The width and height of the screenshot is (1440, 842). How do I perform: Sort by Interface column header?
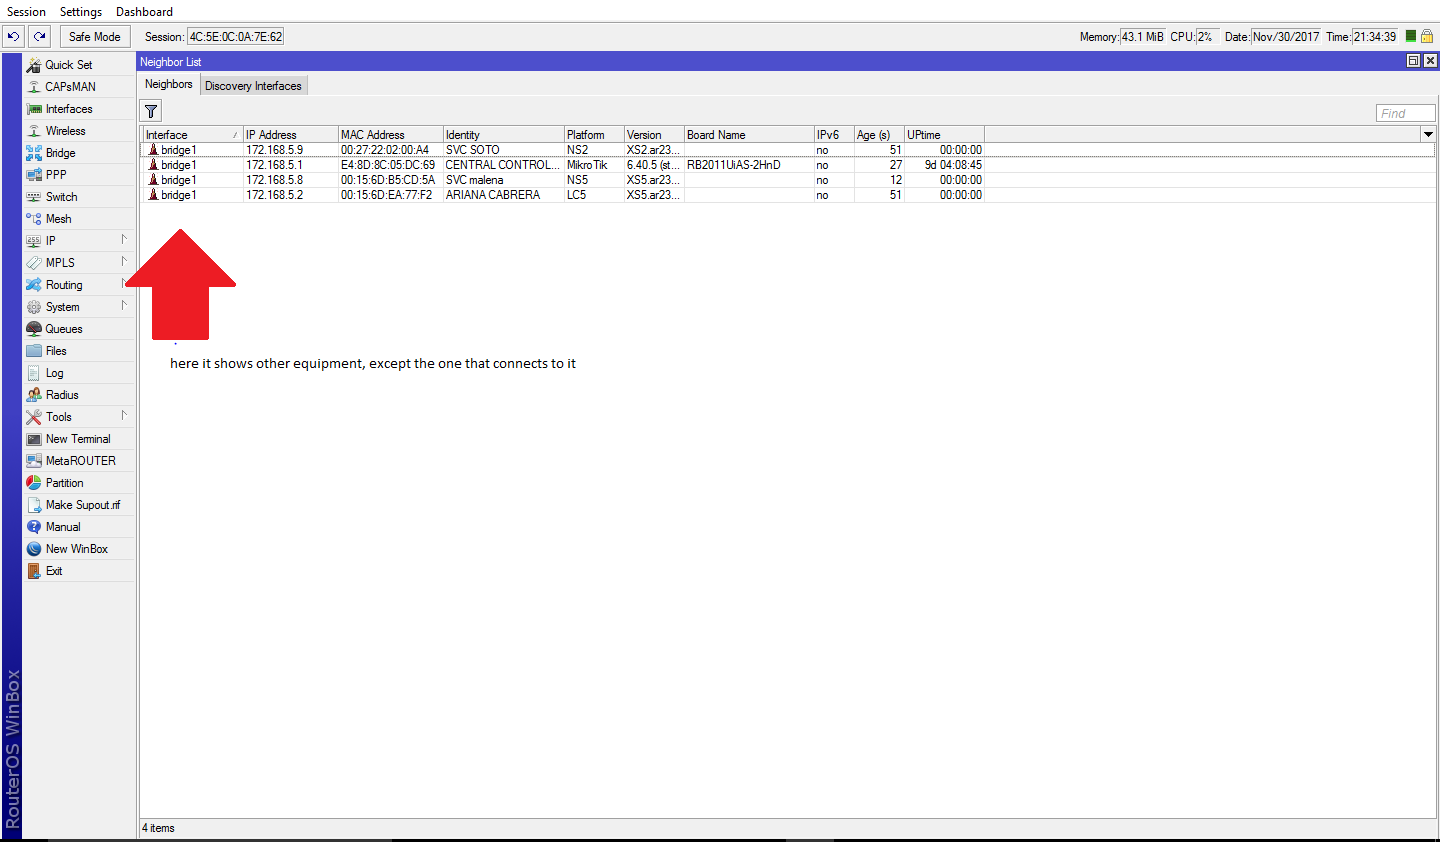click(192, 134)
